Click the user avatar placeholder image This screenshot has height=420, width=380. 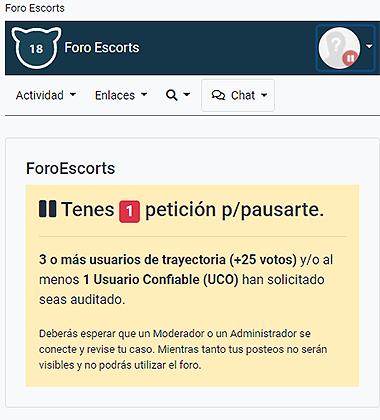(x=339, y=48)
